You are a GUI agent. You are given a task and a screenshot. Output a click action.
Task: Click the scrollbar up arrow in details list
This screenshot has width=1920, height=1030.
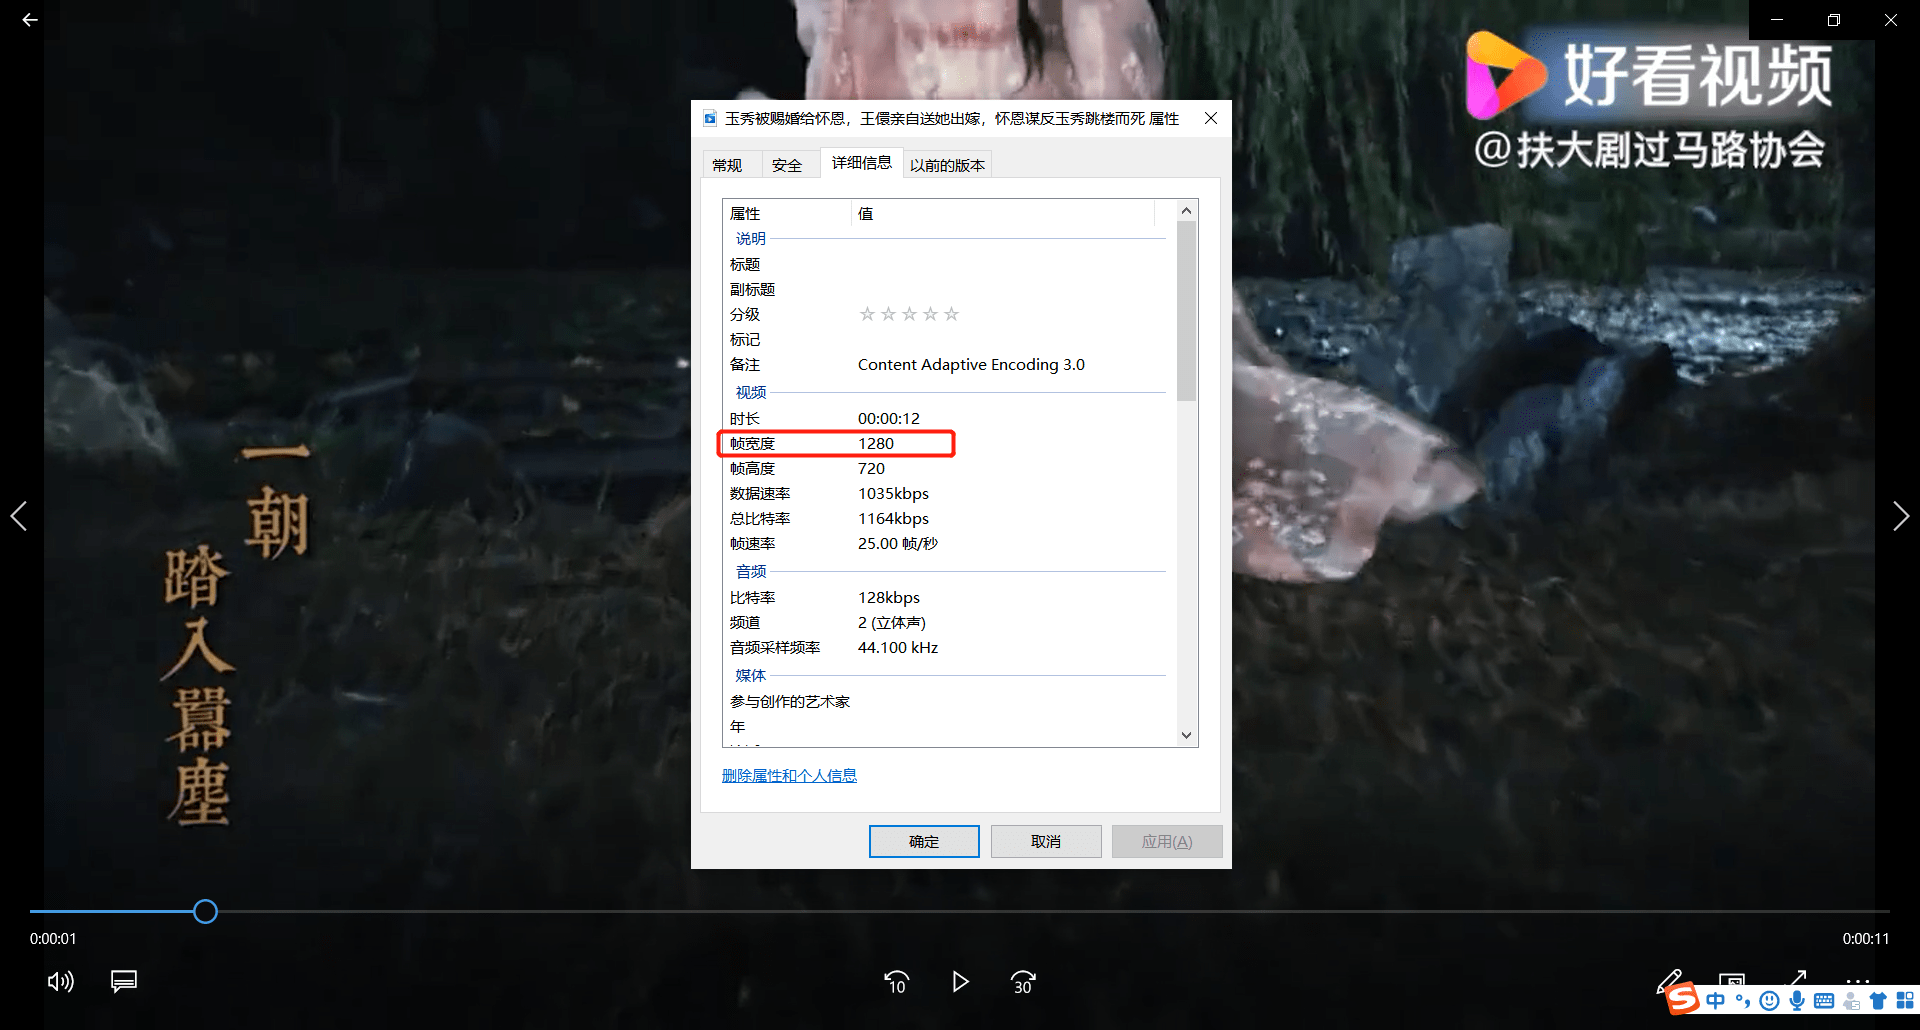click(1187, 211)
